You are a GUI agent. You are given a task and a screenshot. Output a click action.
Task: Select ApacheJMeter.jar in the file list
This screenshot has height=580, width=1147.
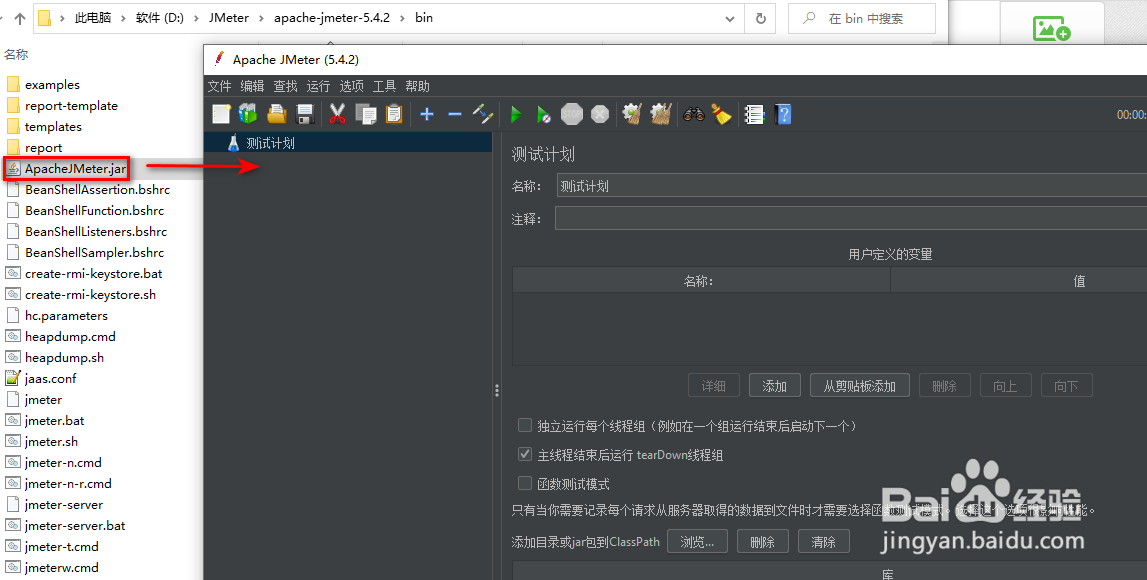(67, 168)
